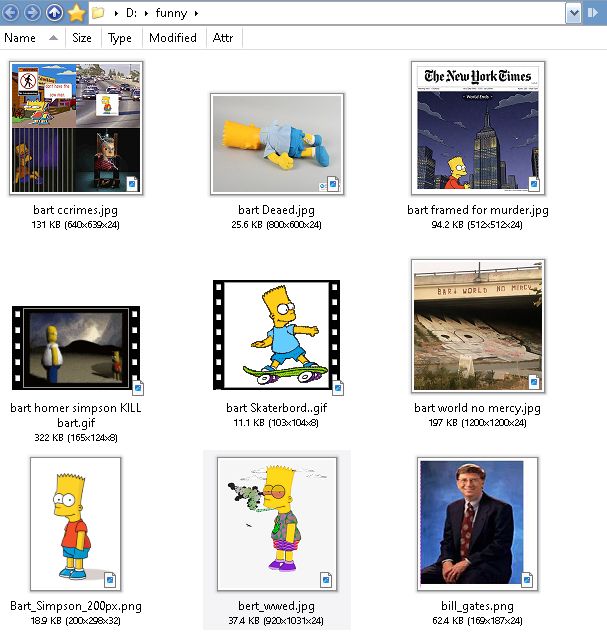The image size is (607, 636).
Task: Click the file name bert_wwed.jpg
Action: click(277, 606)
